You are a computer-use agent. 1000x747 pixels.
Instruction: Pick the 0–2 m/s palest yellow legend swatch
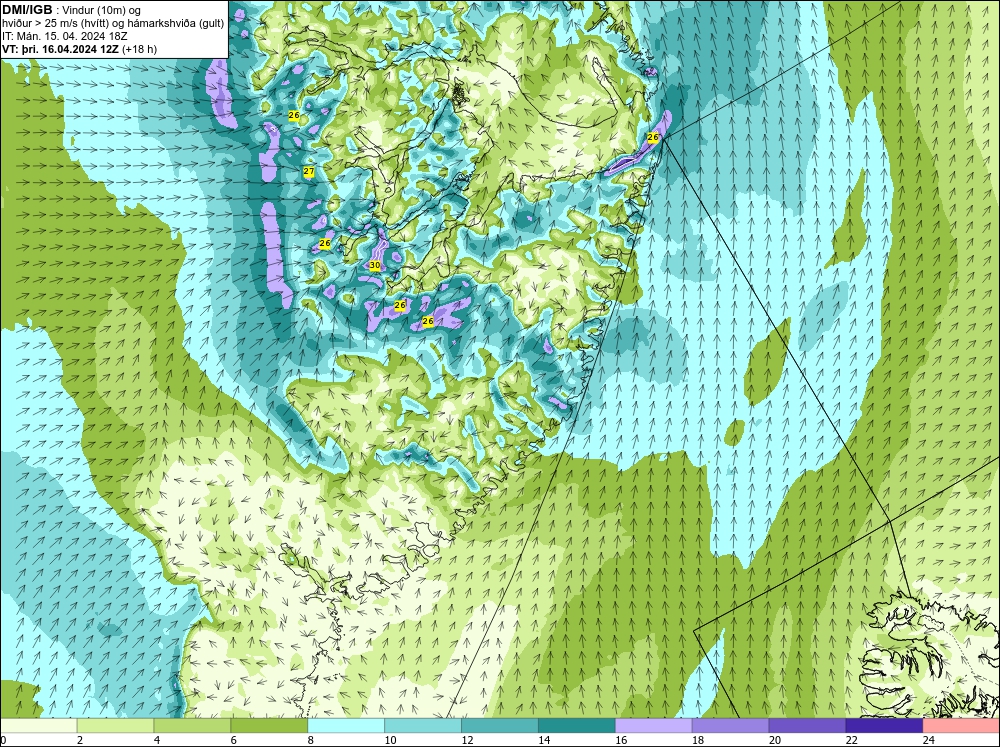(x=38, y=726)
